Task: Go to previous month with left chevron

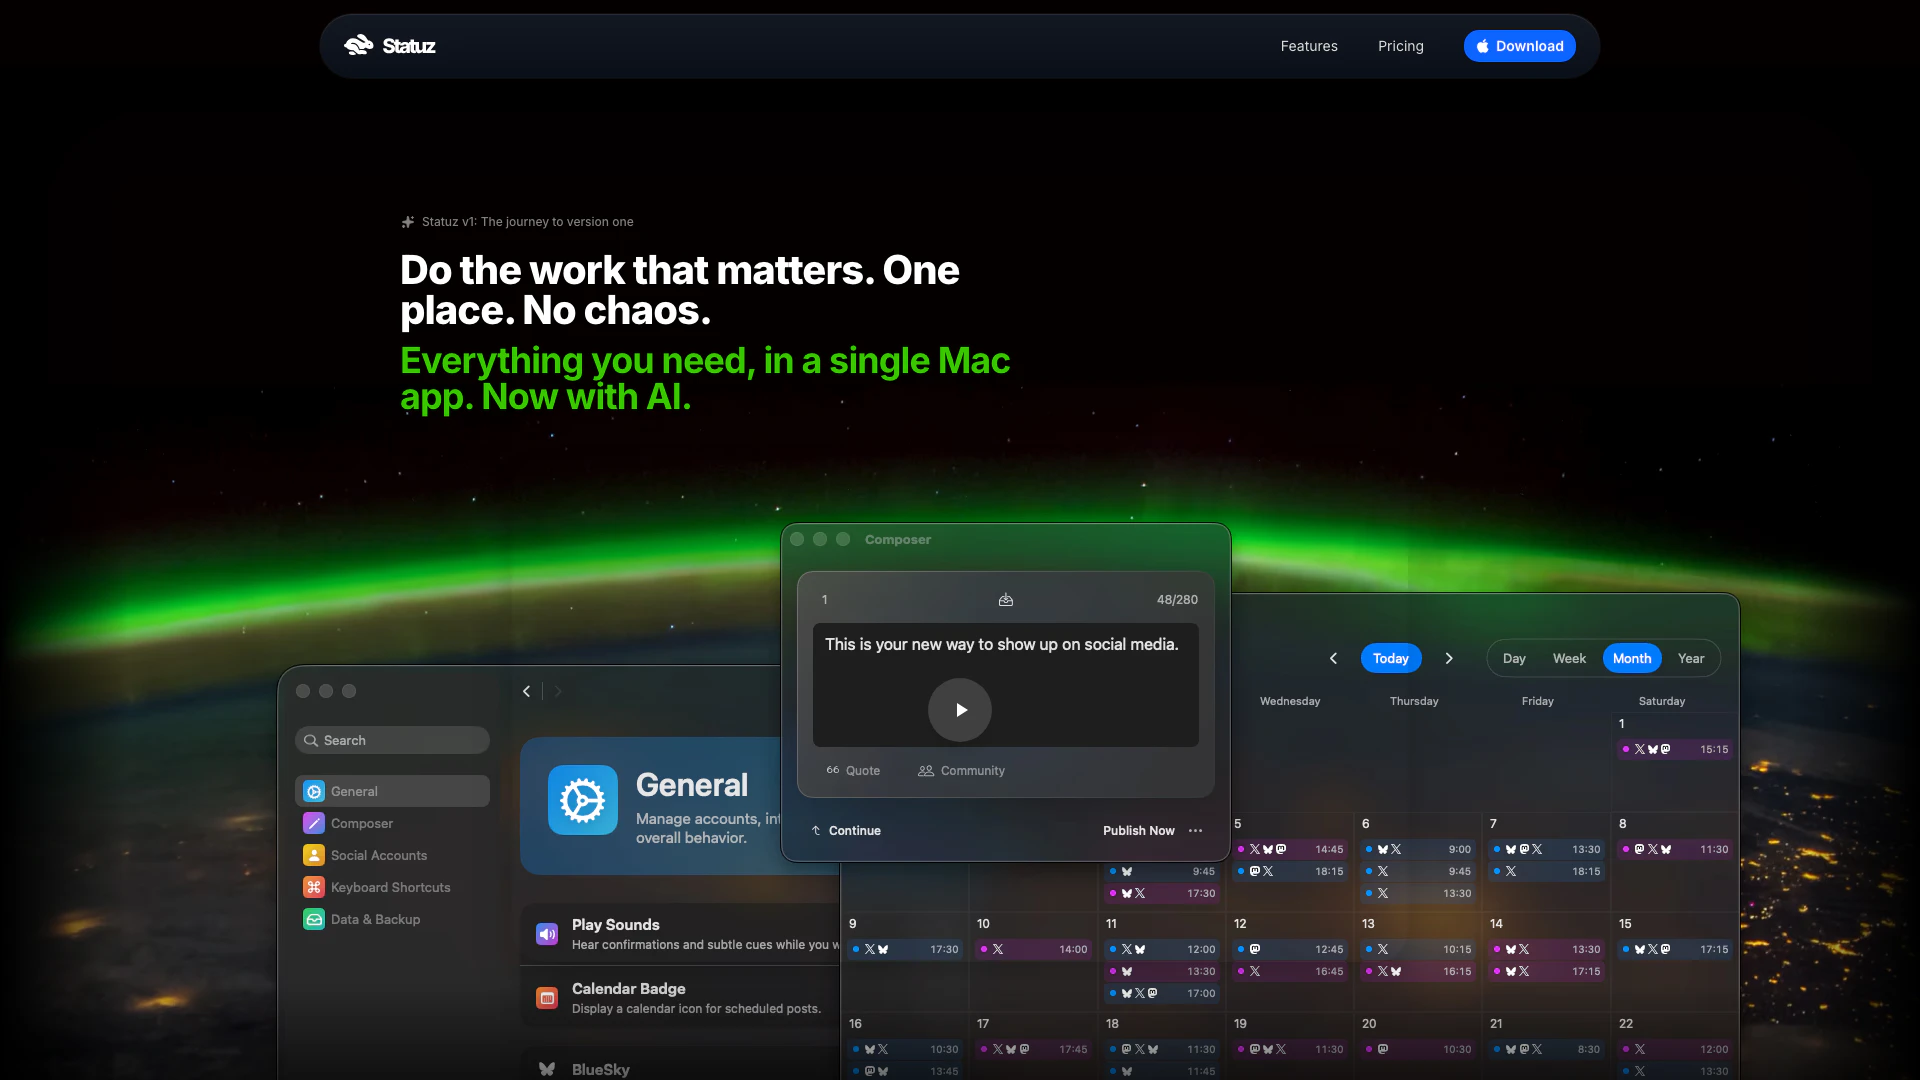Action: click(1333, 658)
